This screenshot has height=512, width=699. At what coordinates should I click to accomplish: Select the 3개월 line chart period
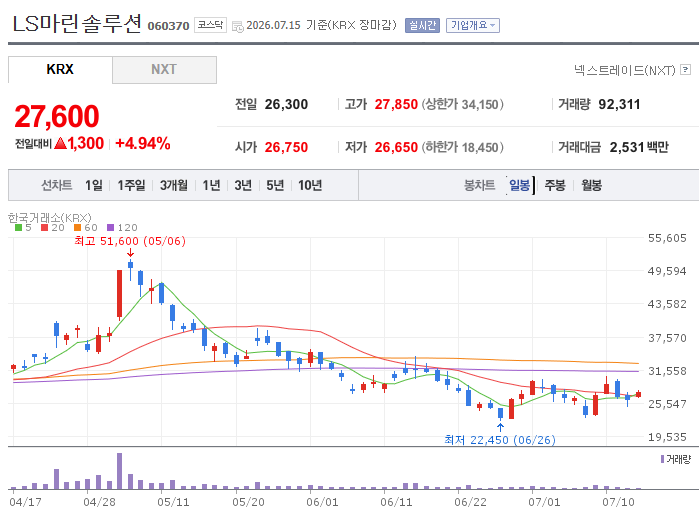(x=173, y=185)
